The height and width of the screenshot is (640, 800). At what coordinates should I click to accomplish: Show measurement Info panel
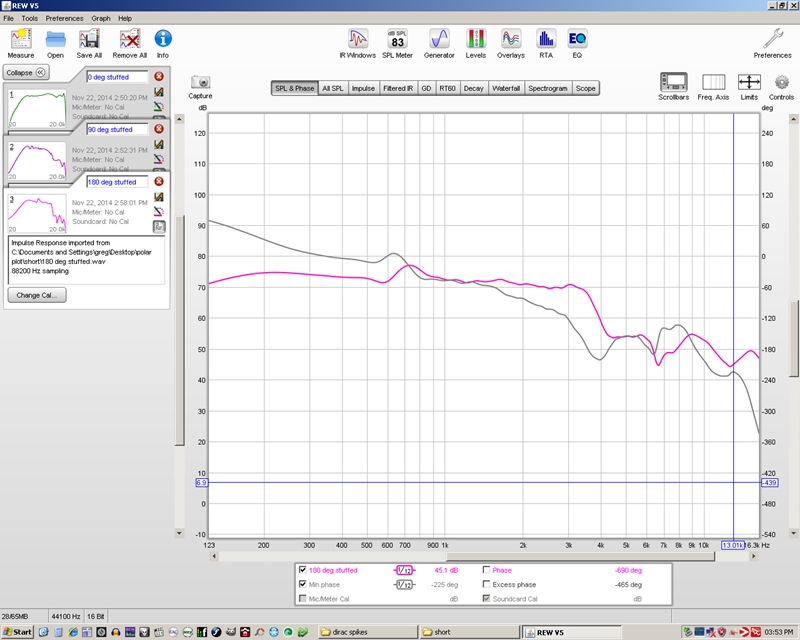[163, 44]
